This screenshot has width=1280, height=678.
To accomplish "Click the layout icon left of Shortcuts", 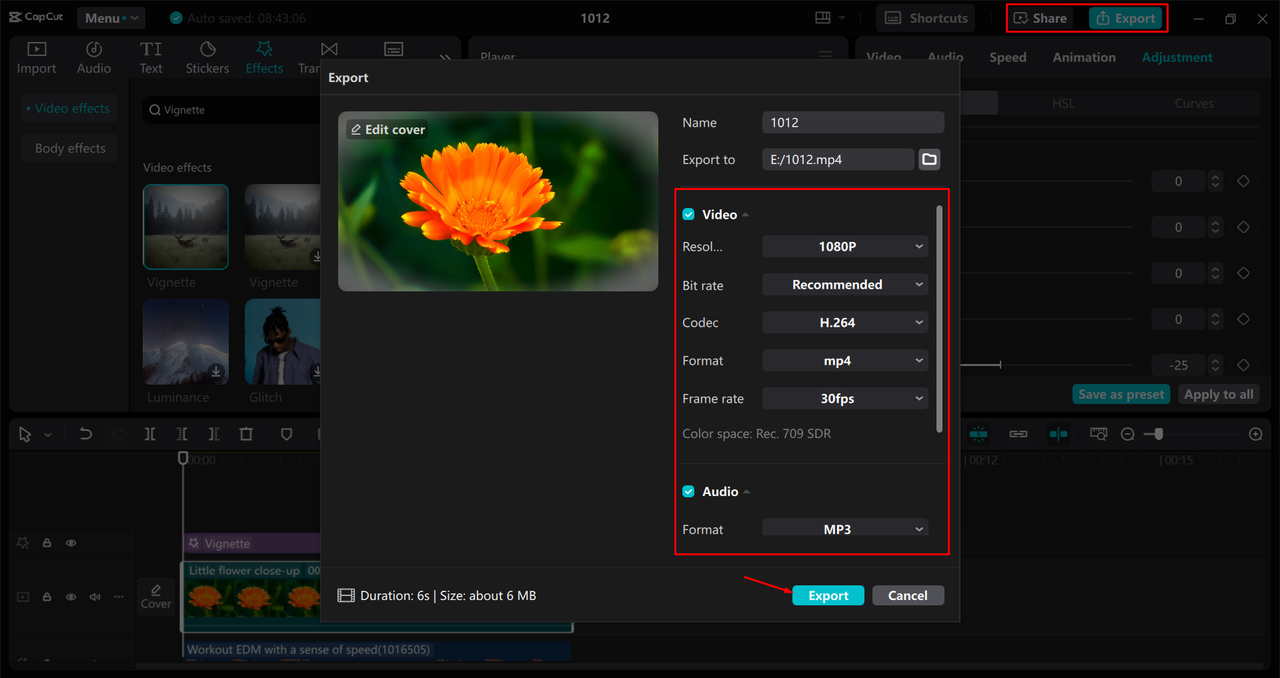I will tap(823, 18).
